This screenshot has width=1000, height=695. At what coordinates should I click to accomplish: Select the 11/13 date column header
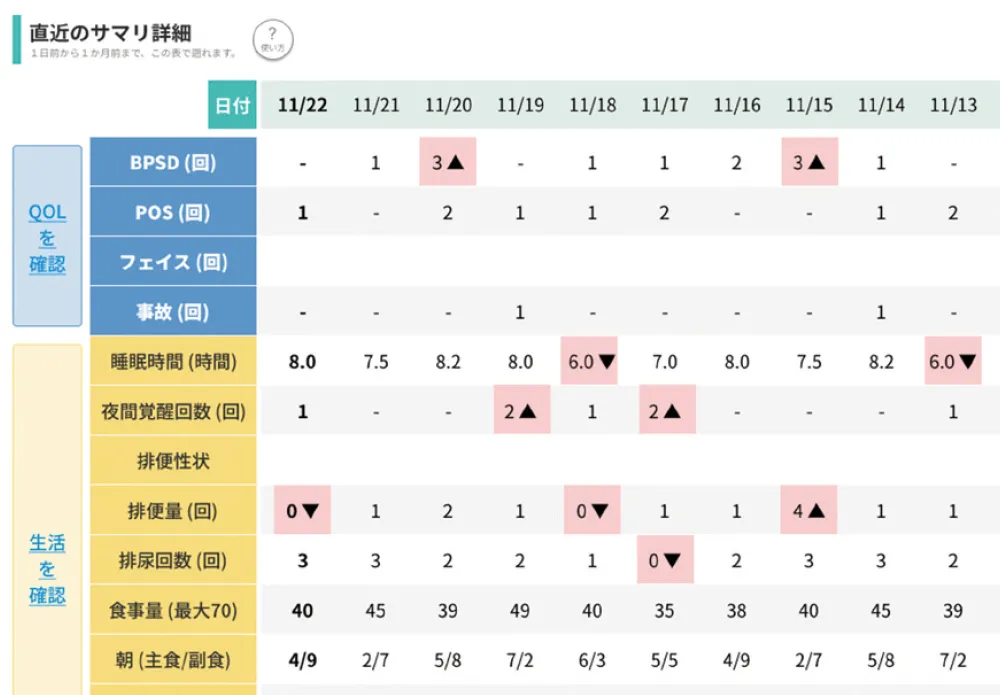click(953, 105)
